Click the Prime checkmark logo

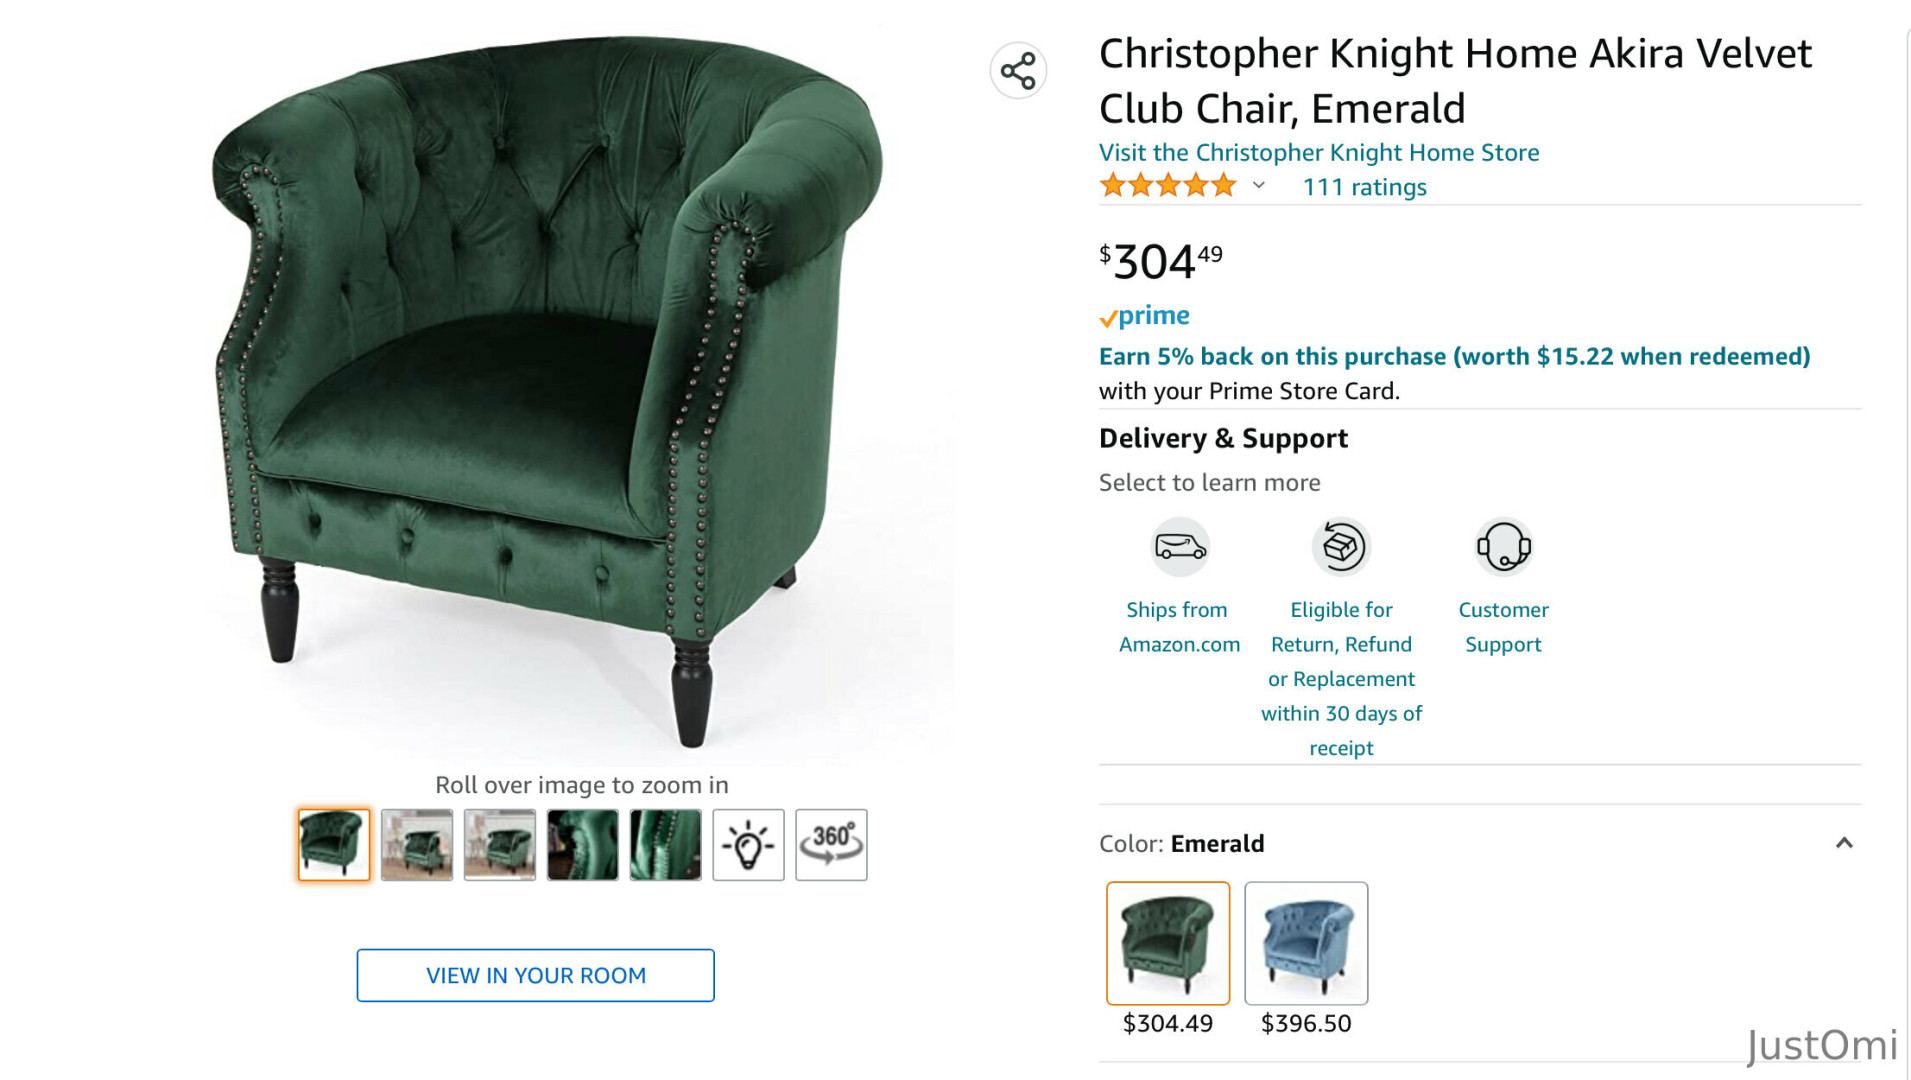[x=1144, y=316]
